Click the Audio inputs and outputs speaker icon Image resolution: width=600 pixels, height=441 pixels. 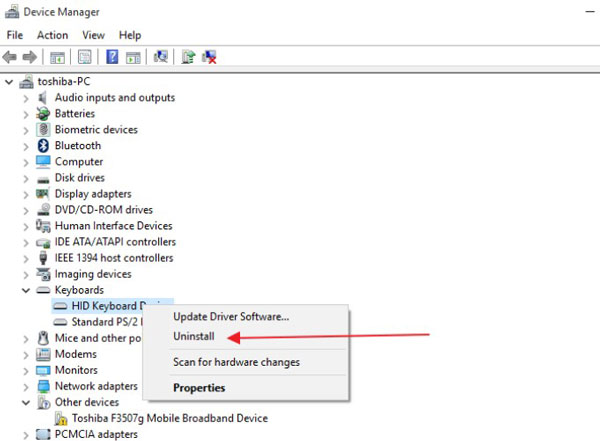pos(42,98)
